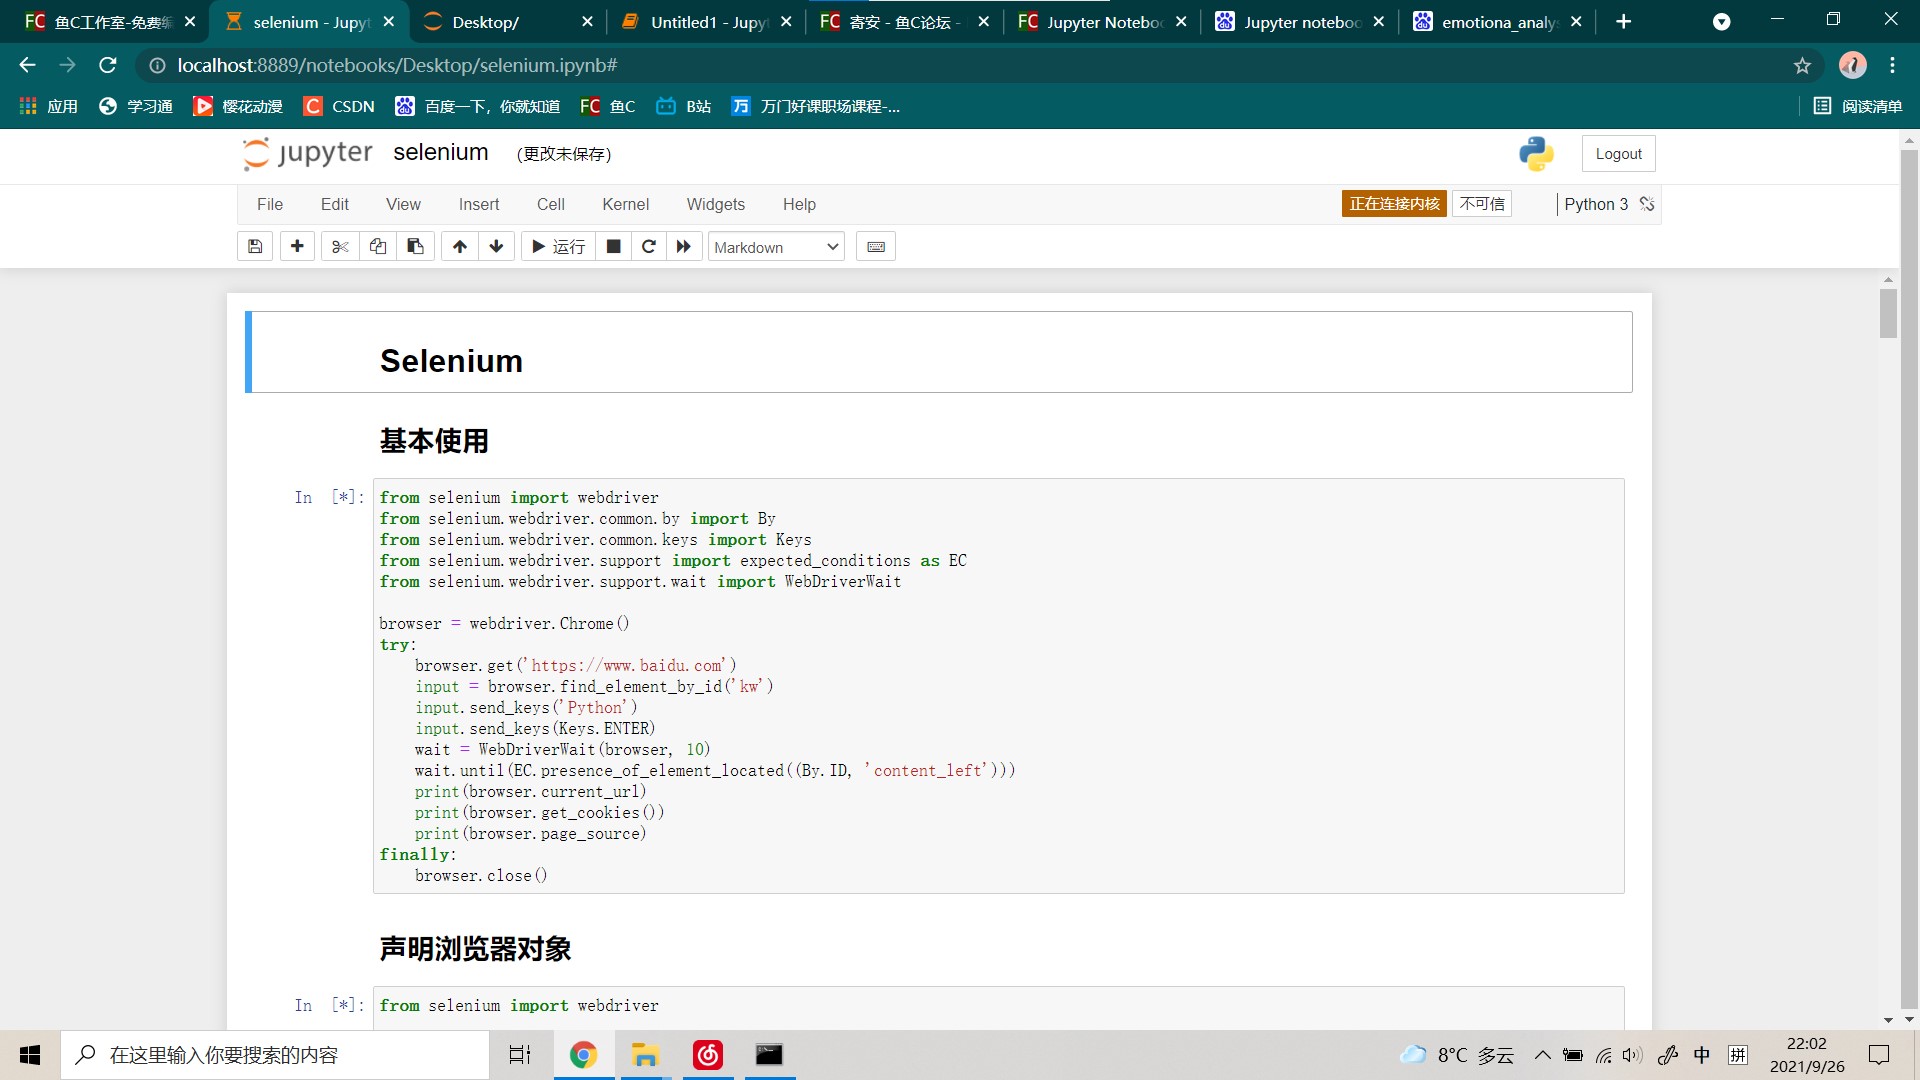Switch to the 鱼C工作室 browser tab
The image size is (1920, 1080).
[112, 22]
